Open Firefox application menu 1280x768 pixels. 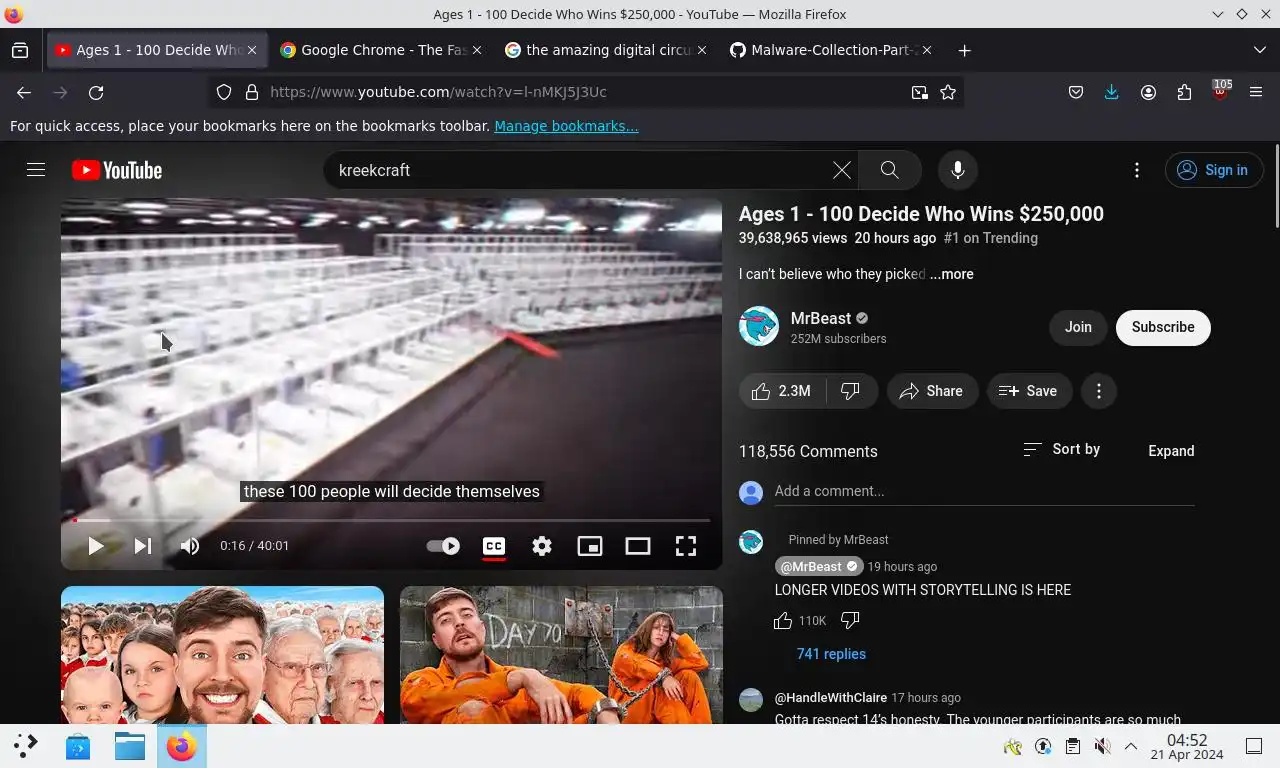click(1256, 92)
